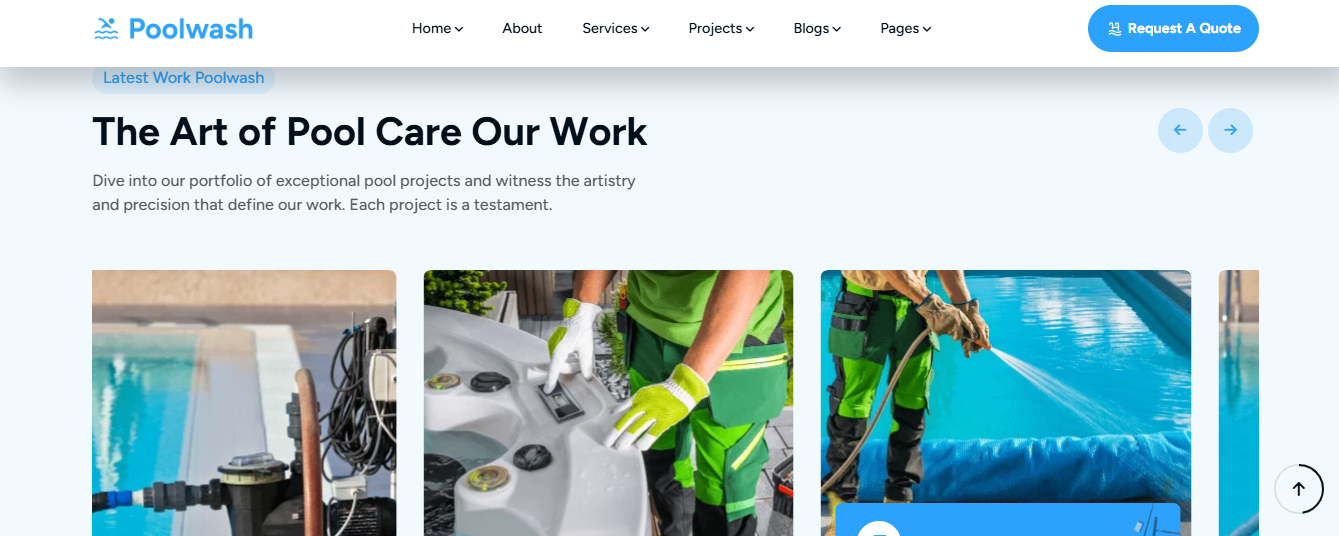Screen dimensions: 1339x536
Task: Open the About page
Action: [x=522, y=28]
